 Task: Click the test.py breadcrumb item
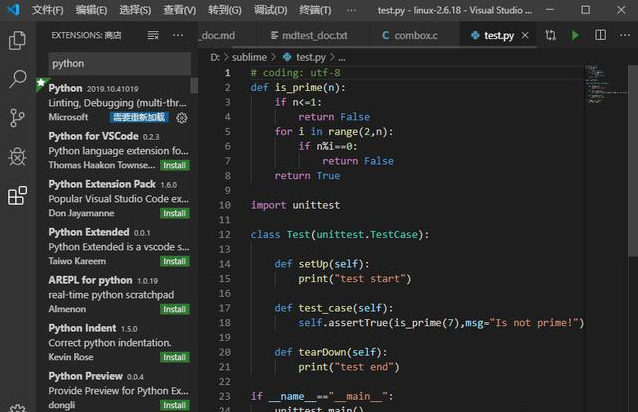(306, 57)
